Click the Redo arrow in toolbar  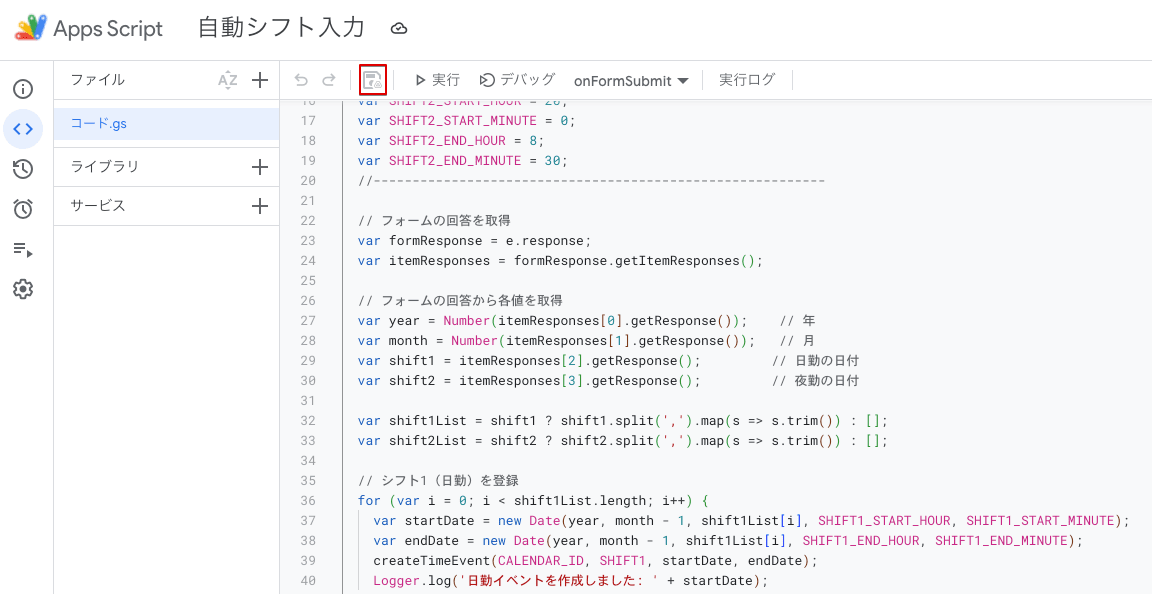tap(328, 80)
